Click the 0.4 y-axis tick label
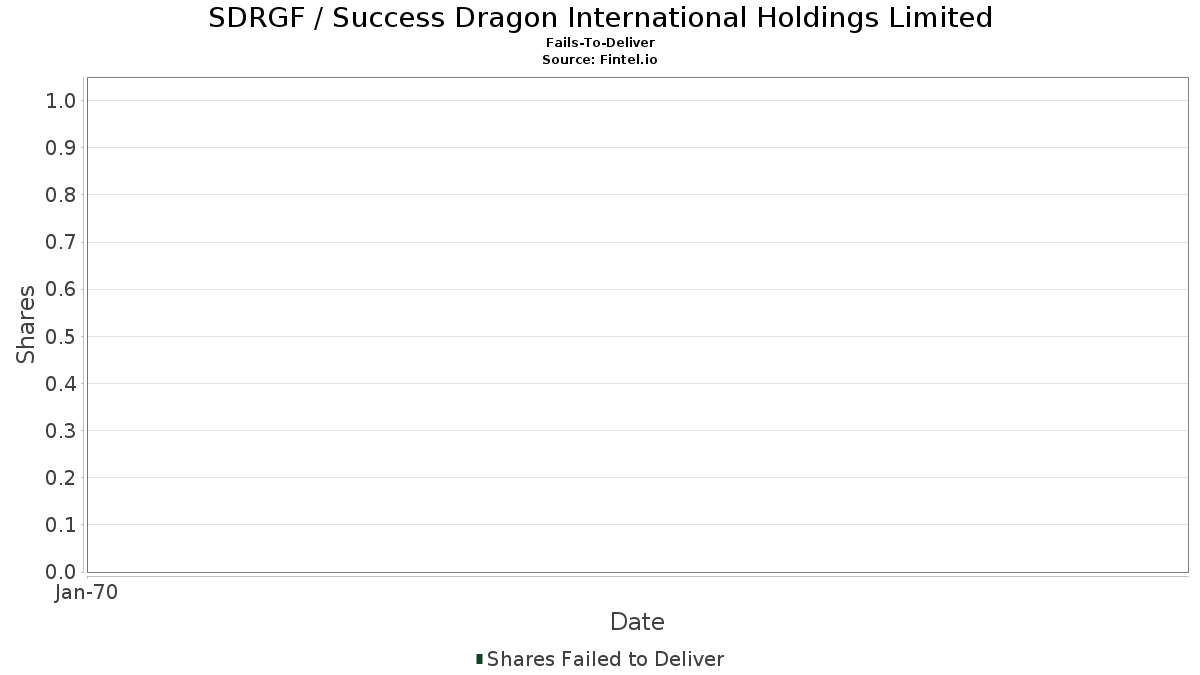 (61, 384)
